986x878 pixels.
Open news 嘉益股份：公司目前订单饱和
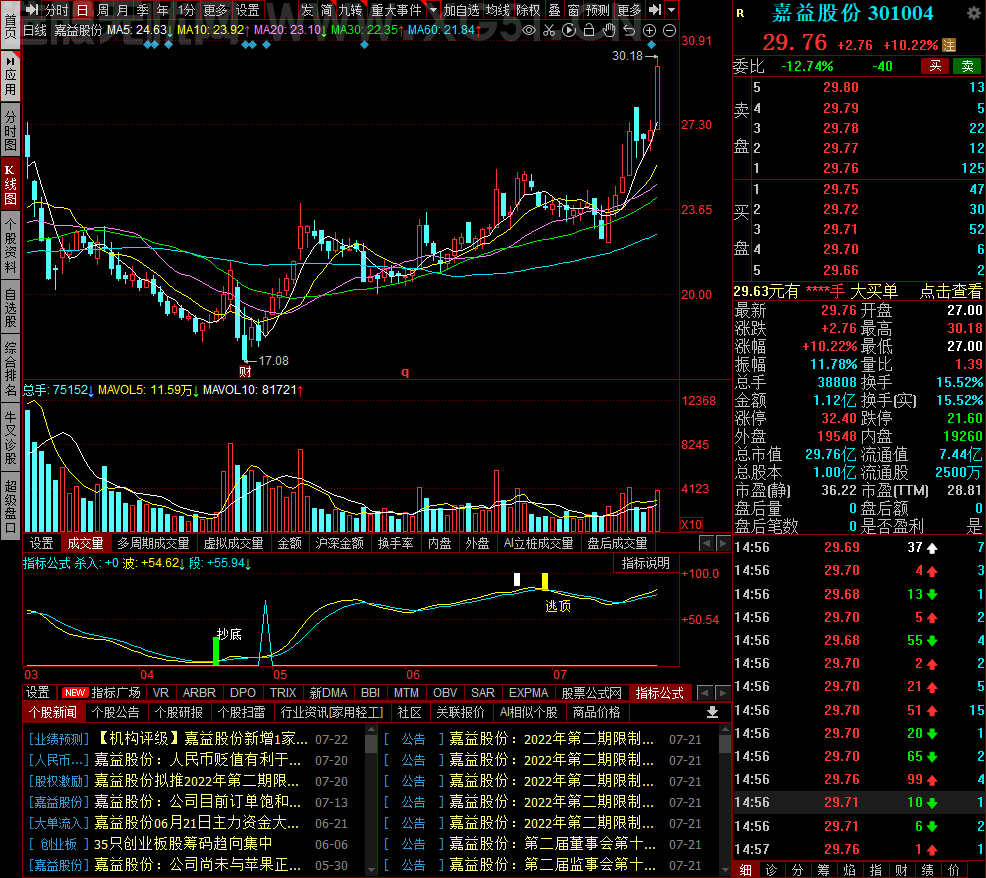(x=197, y=802)
